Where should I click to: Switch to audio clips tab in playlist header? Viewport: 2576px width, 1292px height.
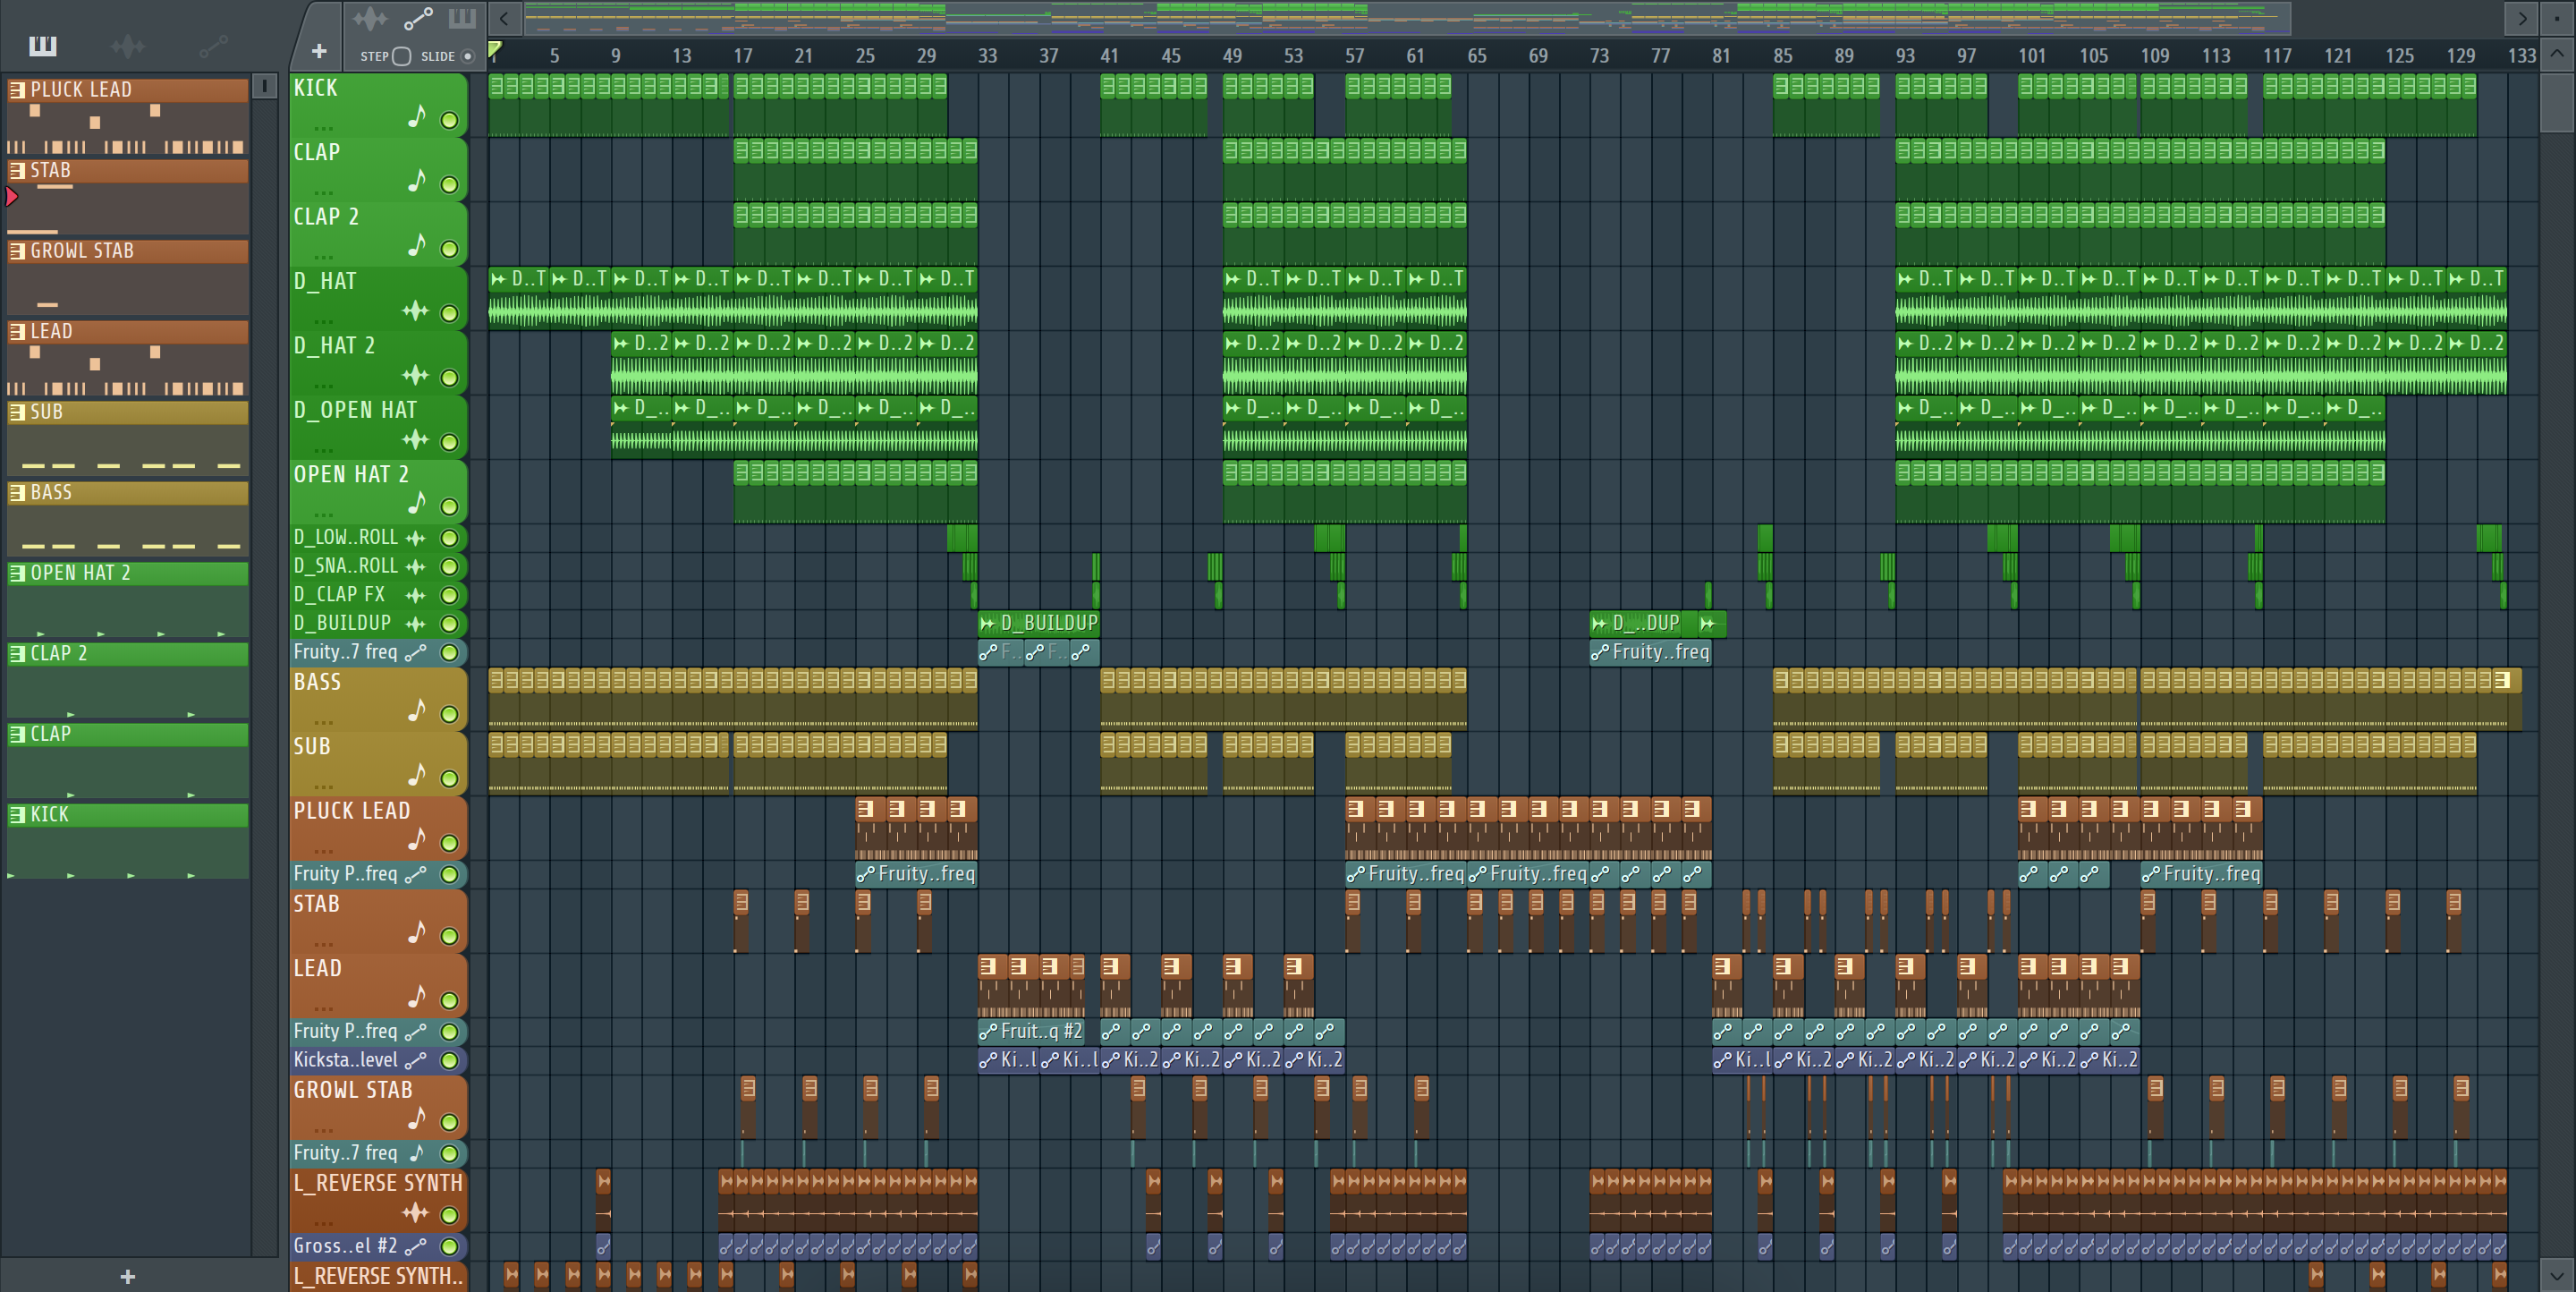pos(369,18)
